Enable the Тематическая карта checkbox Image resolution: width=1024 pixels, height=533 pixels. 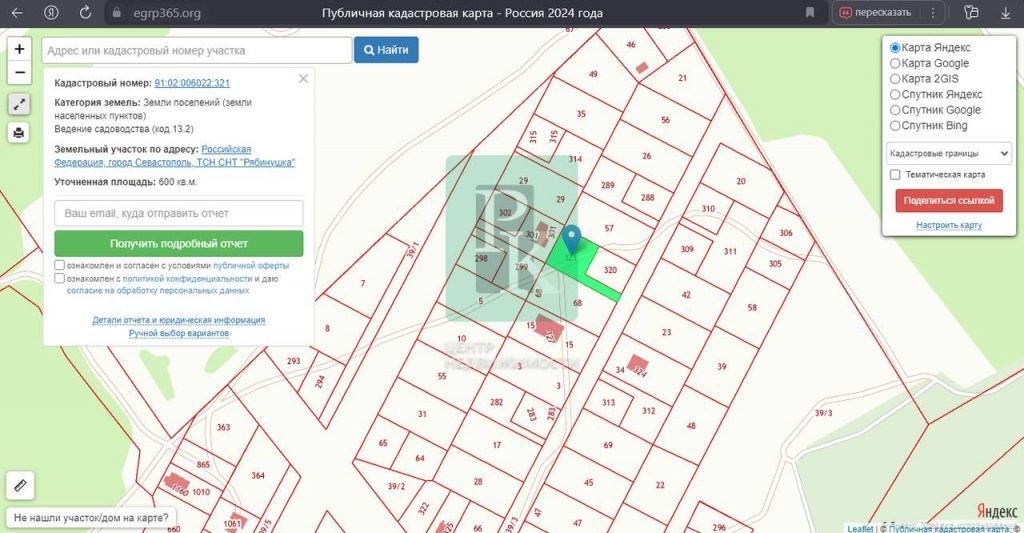pos(896,175)
